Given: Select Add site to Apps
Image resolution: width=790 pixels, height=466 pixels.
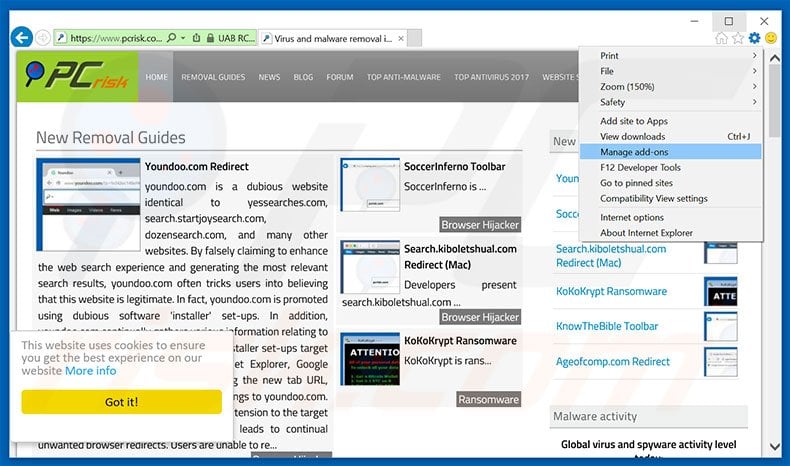Looking at the screenshot, I should (x=671, y=121).
